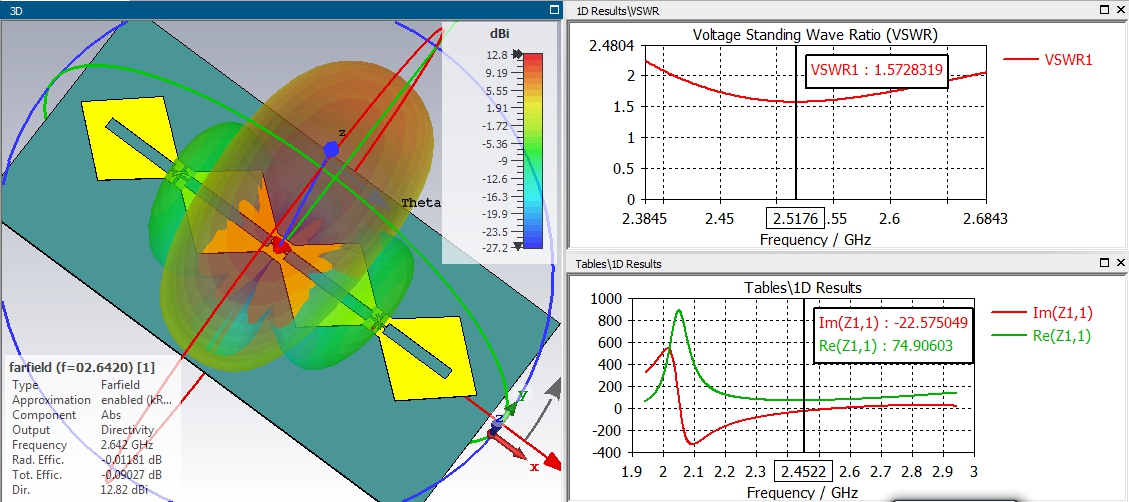
Task: Click the Re(Z1,1) marker value readout
Action: [886, 346]
